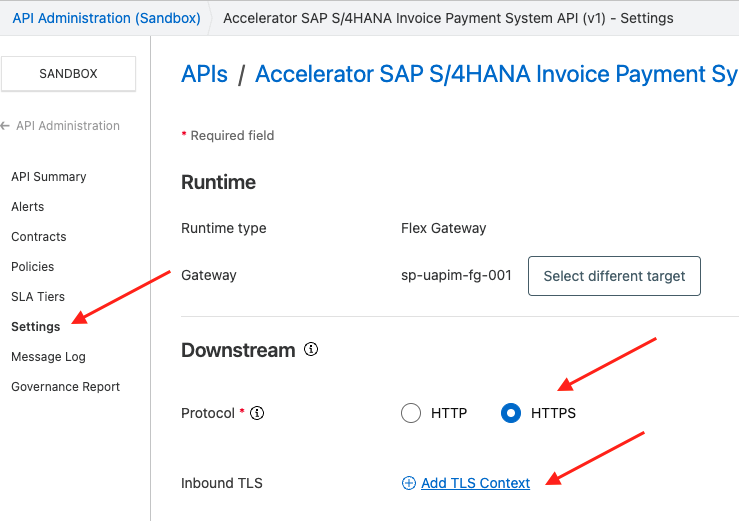Click the Inbound TLS label
This screenshot has width=739, height=521.
222,483
